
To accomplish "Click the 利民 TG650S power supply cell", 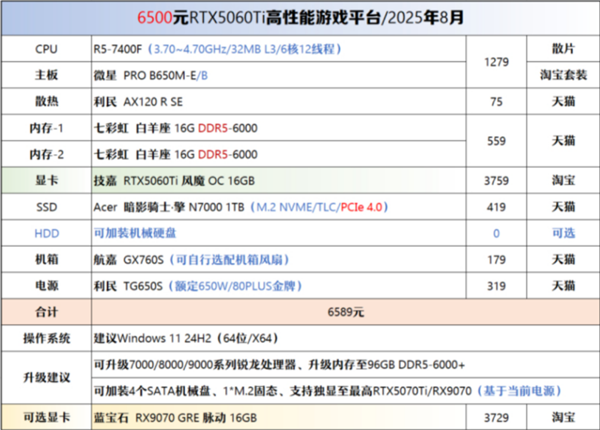I will (x=279, y=286).
